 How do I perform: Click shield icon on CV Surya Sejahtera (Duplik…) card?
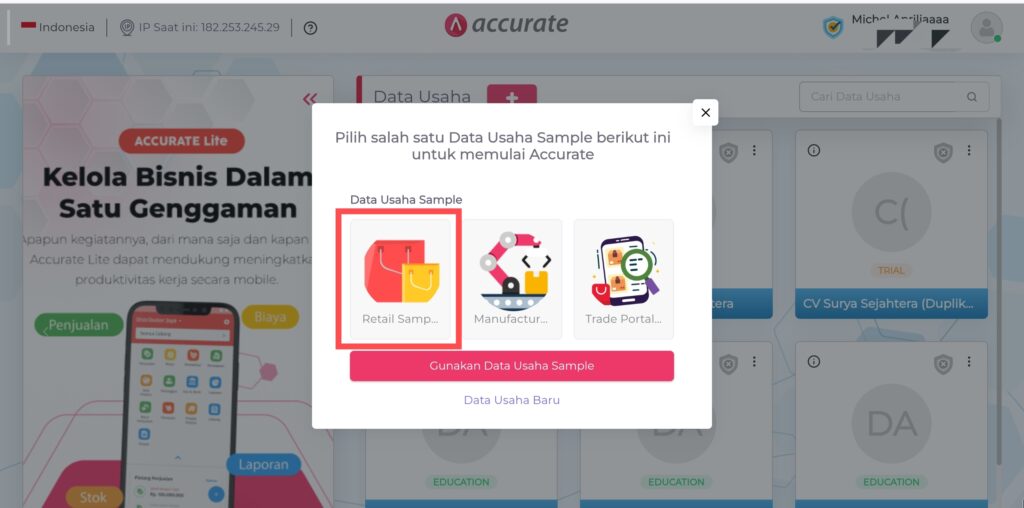tap(943, 152)
